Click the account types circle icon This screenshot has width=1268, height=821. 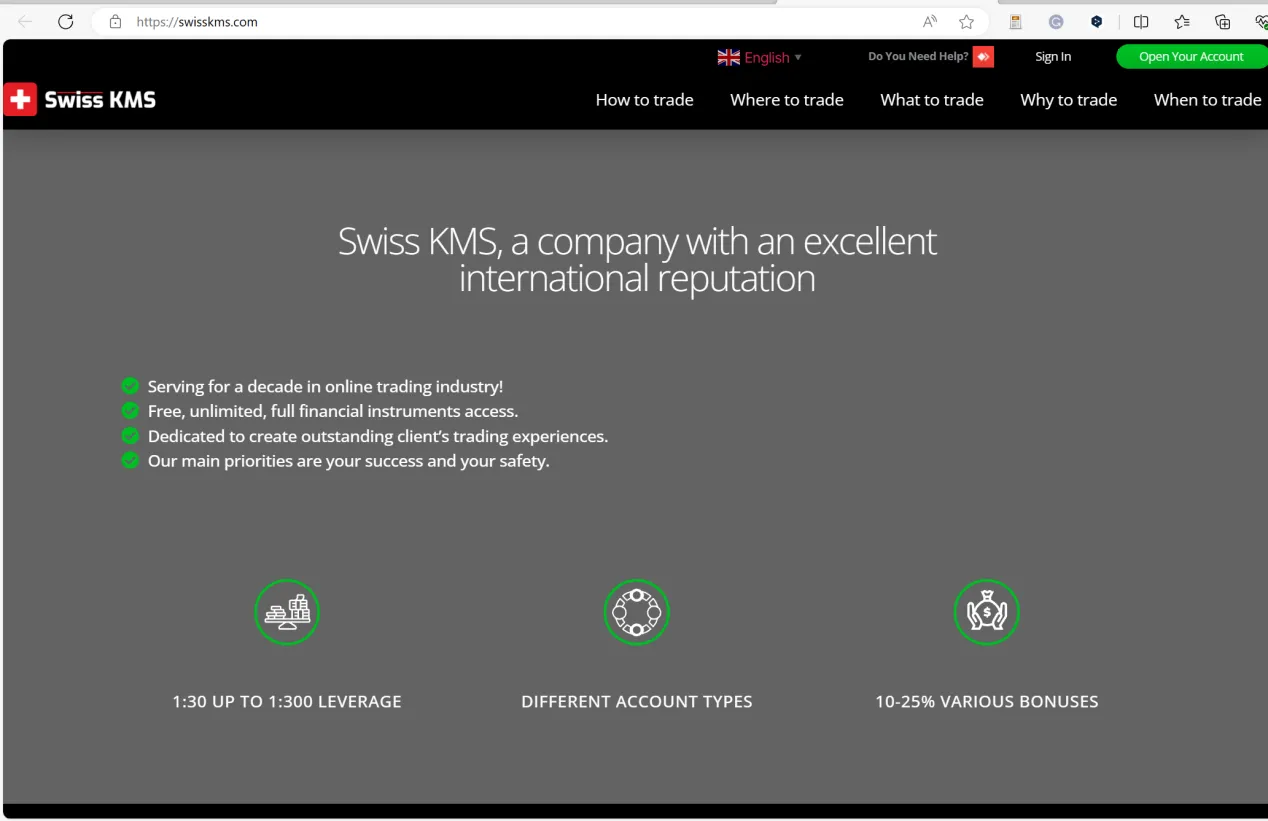pos(636,612)
